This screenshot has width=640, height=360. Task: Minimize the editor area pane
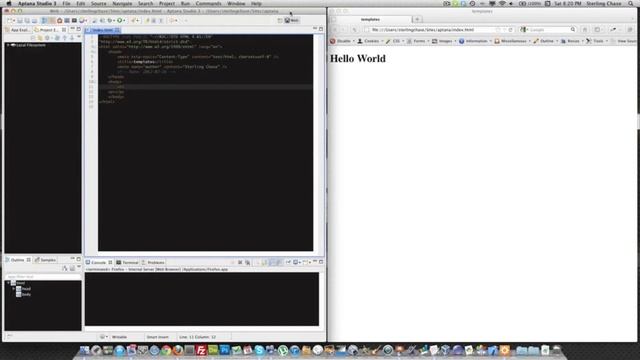pyautogui.click(x=315, y=29)
